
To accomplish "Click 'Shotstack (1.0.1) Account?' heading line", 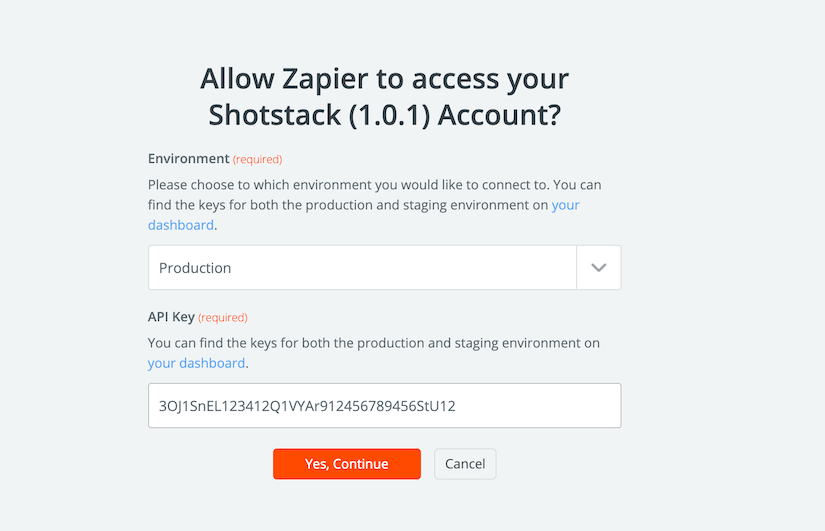I will tap(385, 115).
